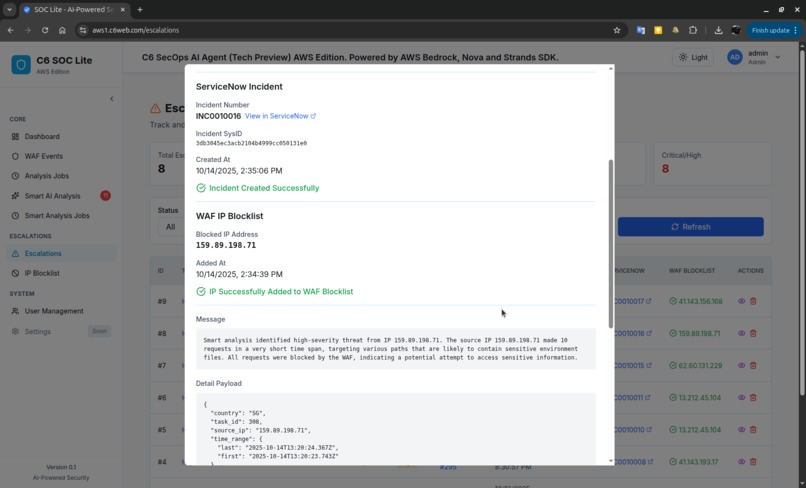
Task: Click the blue Refresh button
Action: 690,227
